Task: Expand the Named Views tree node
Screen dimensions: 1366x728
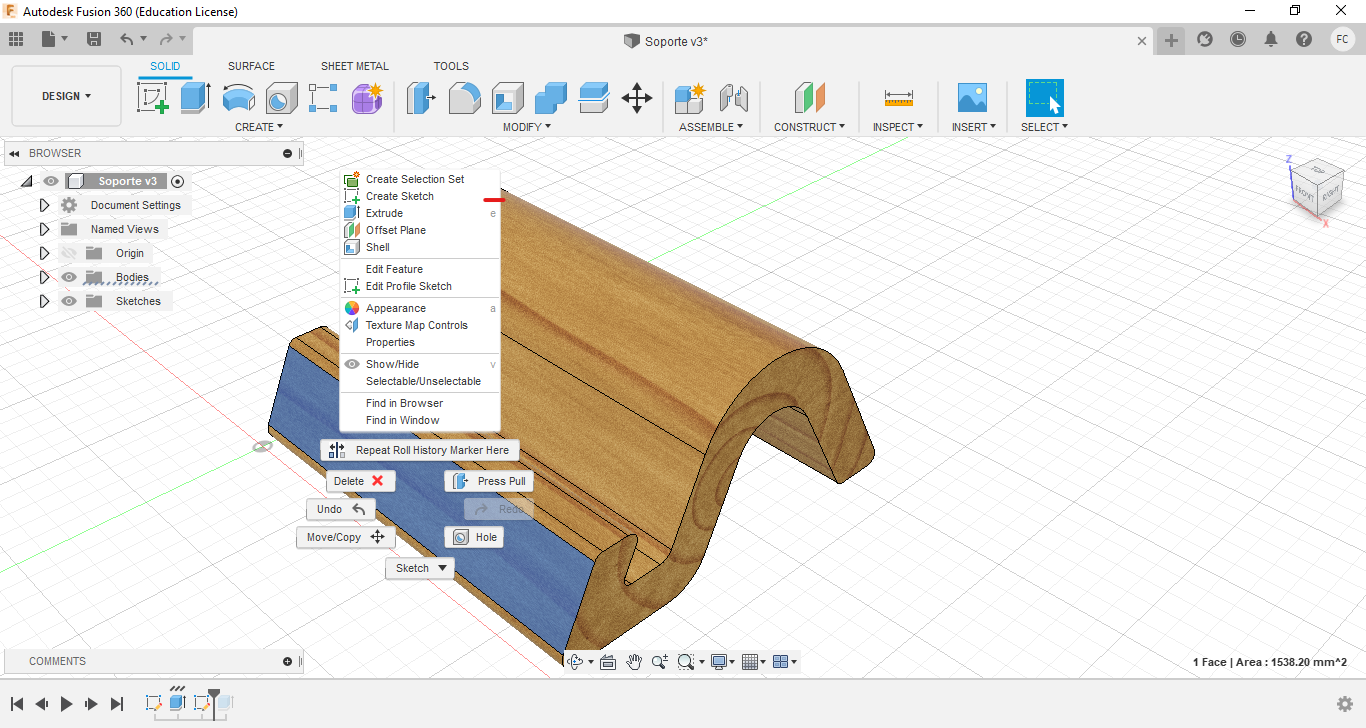Action: tap(44, 229)
